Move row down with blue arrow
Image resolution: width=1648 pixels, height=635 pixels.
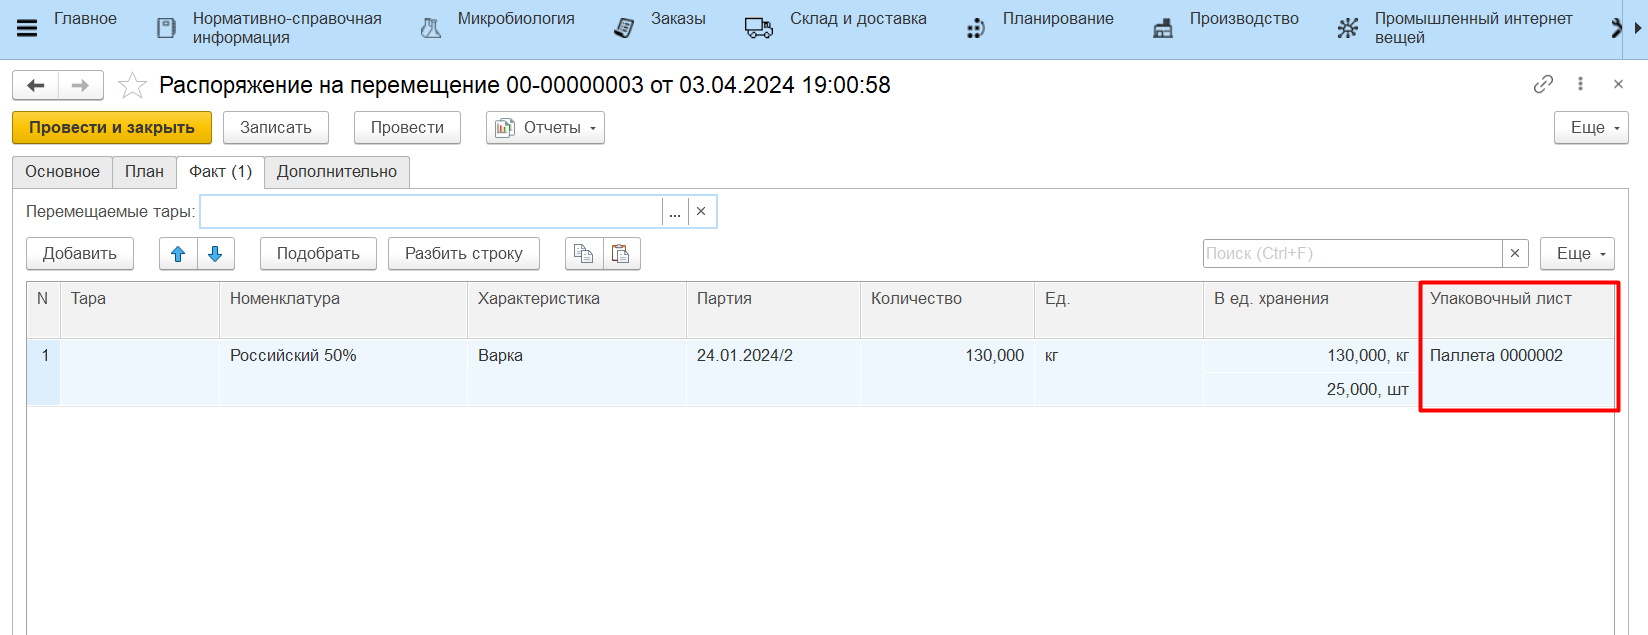point(215,254)
